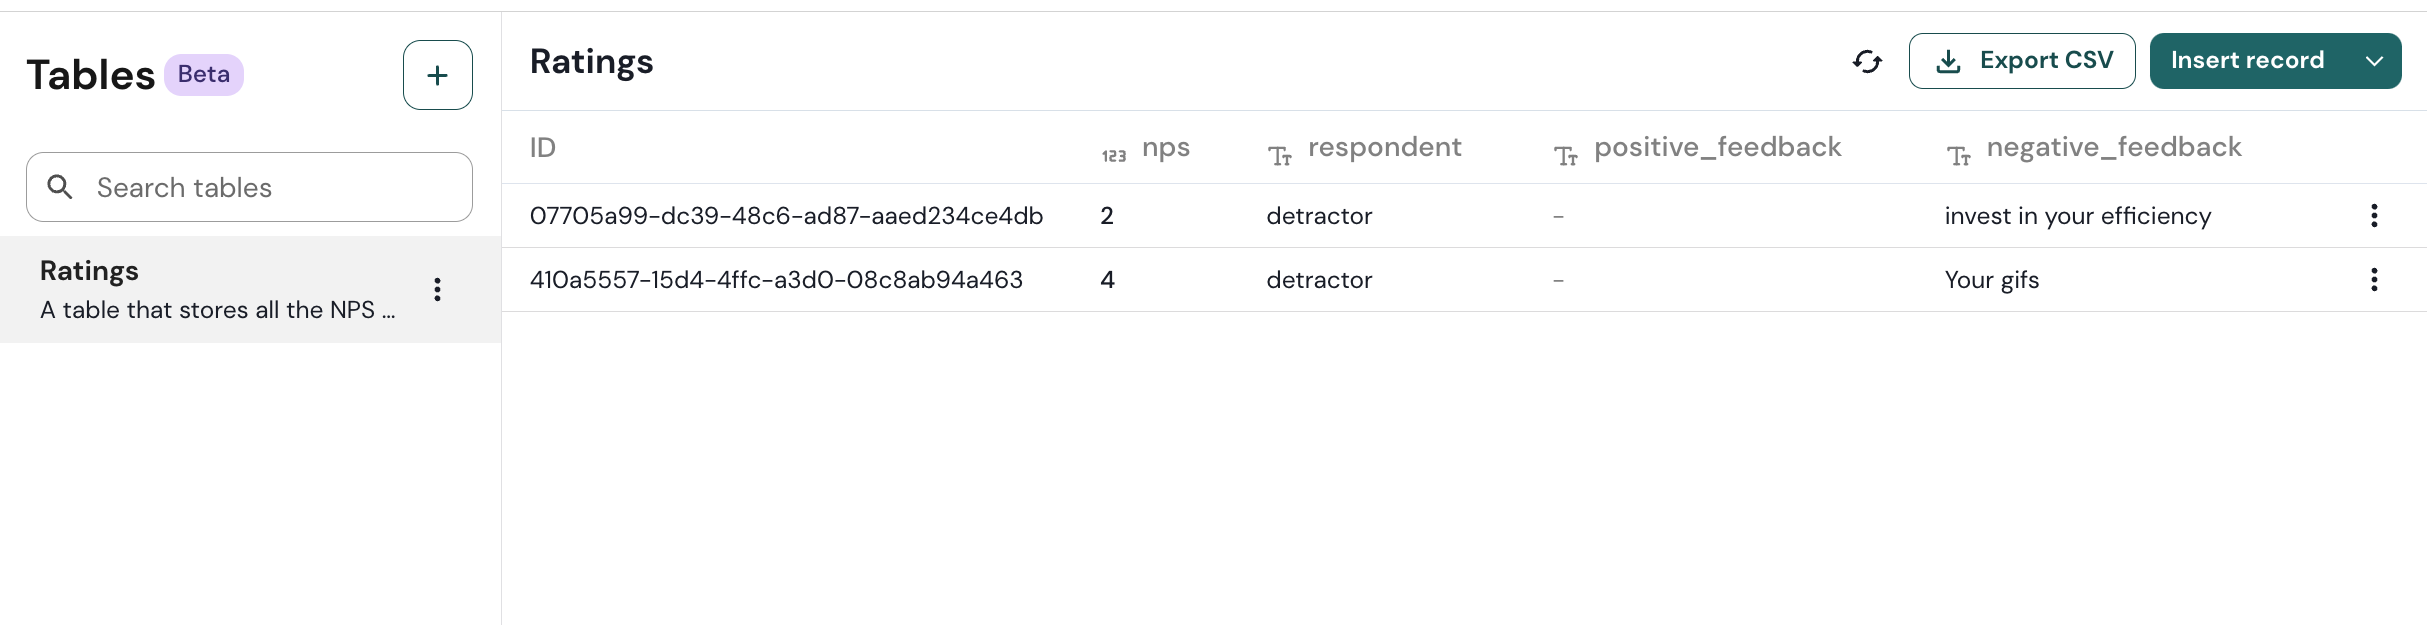This screenshot has width=2427, height=625.
Task: Click the respondent text type icon
Action: click(x=1279, y=156)
